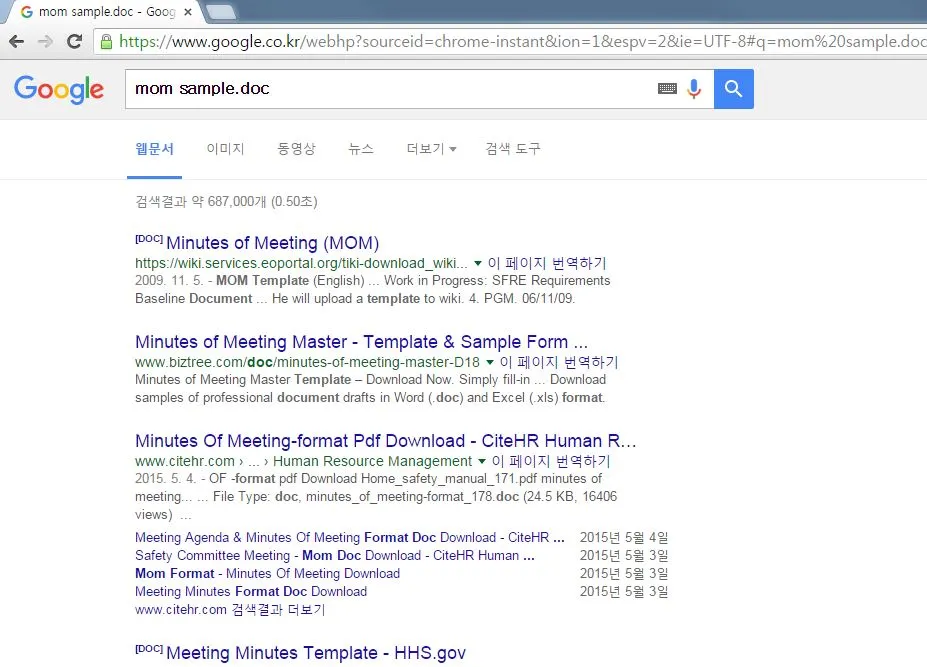
Task: Click the green URL 'www.biztree.com/doc/minutes-of-meeting-master-D18'
Action: click(307, 362)
